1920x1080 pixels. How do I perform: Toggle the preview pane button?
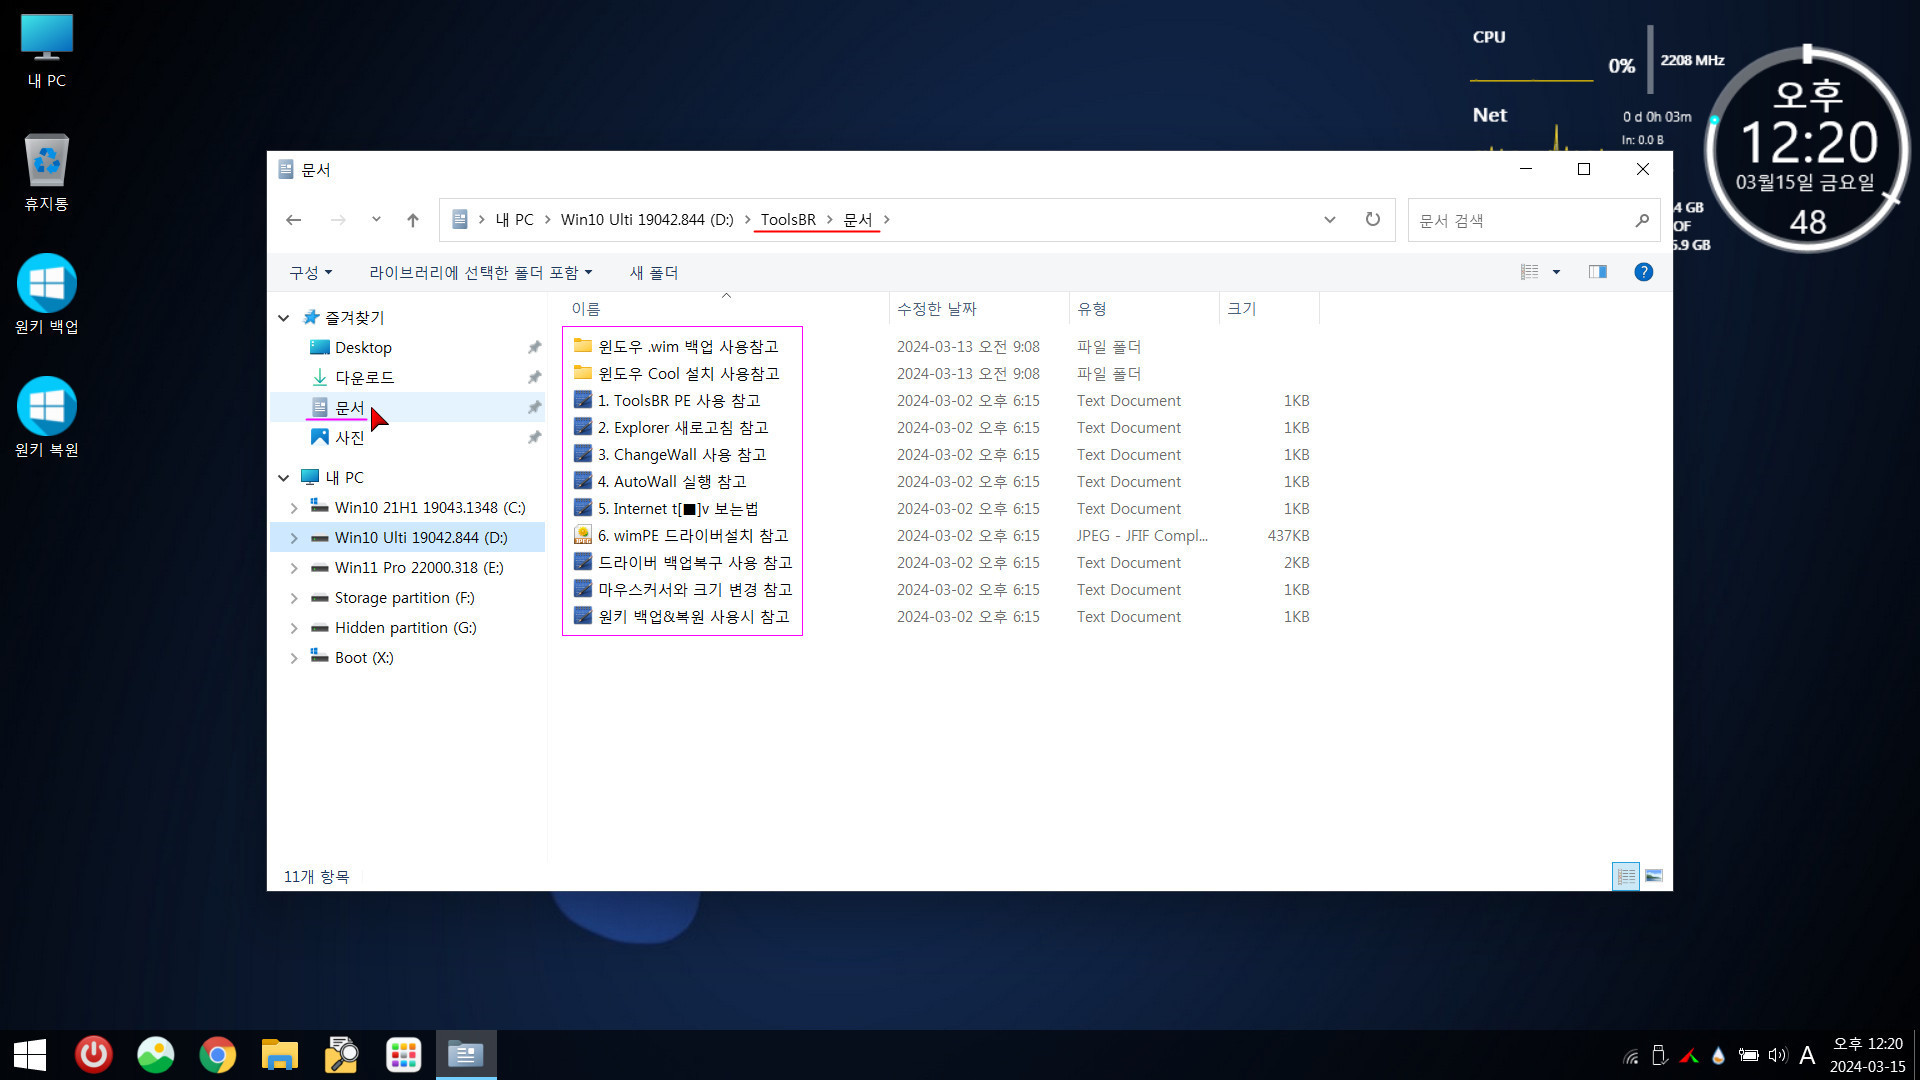click(x=1598, y=272)
